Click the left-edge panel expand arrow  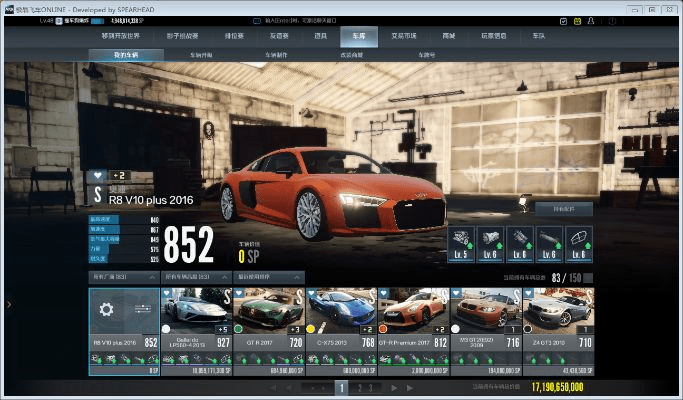pyautogui.click(x=8, y=304)
